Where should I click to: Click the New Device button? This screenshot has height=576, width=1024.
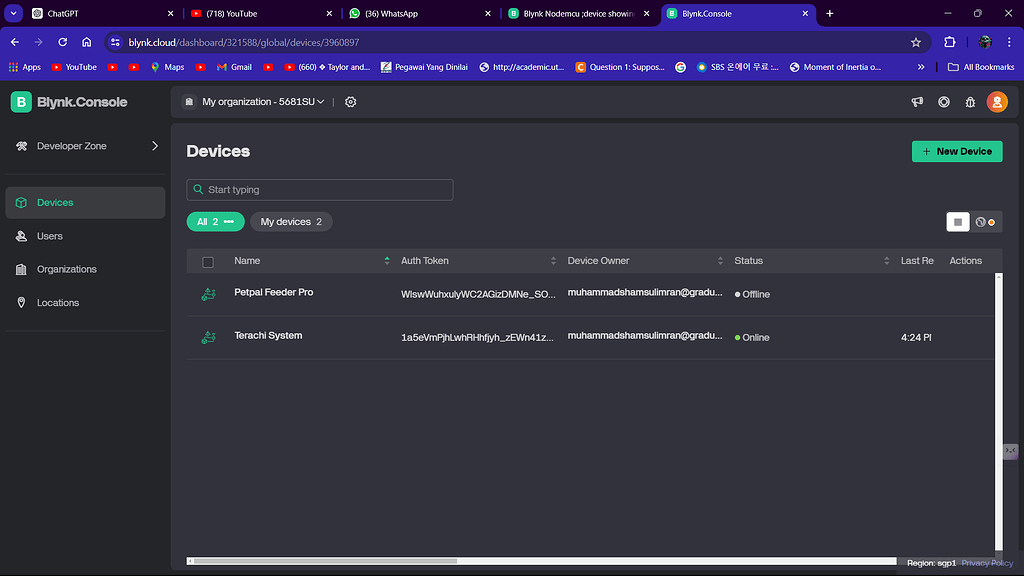tap(956, 151)
